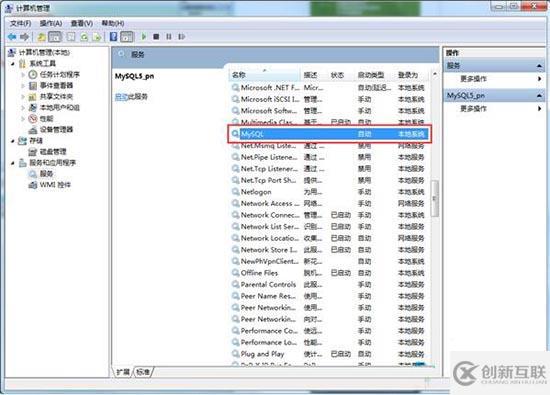This screenshot has width=550, height=395.
Task: Open the 查看(V) menu
Action: 82,24
